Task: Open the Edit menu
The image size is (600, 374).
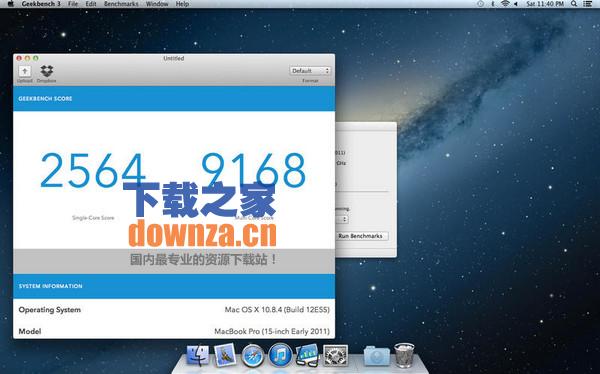Action: point(91,4)
